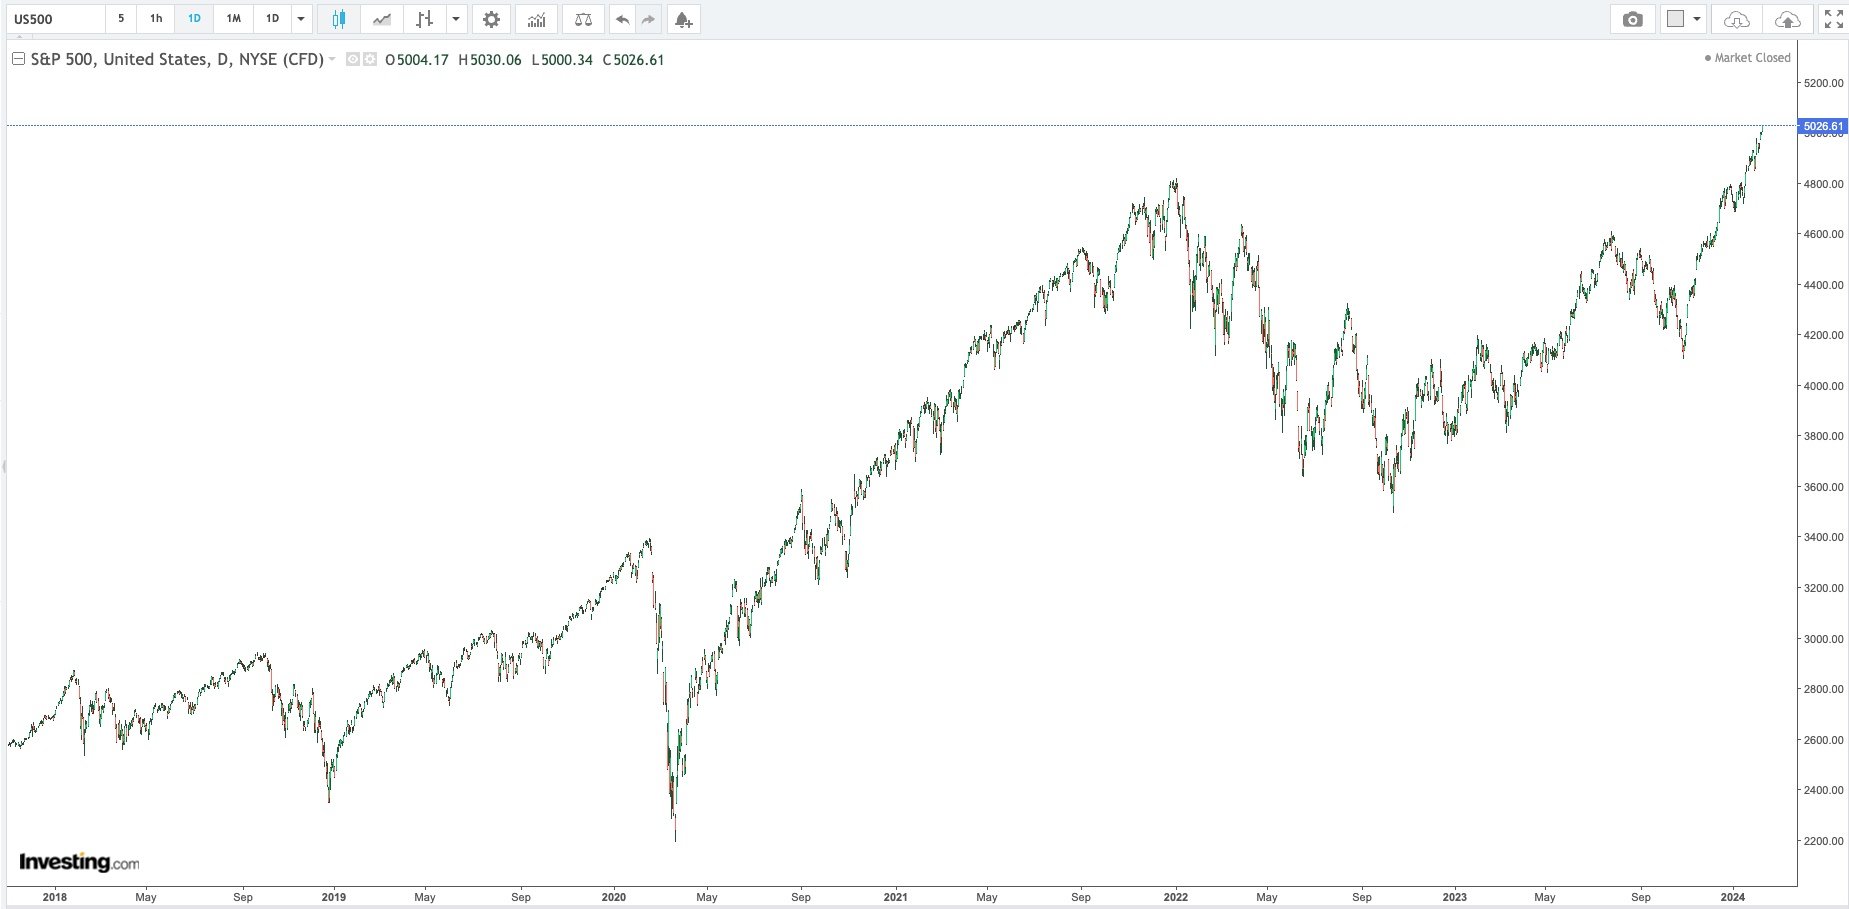Click the 2018 label on time axis
1849x909 pixels.
click(55, 897)
